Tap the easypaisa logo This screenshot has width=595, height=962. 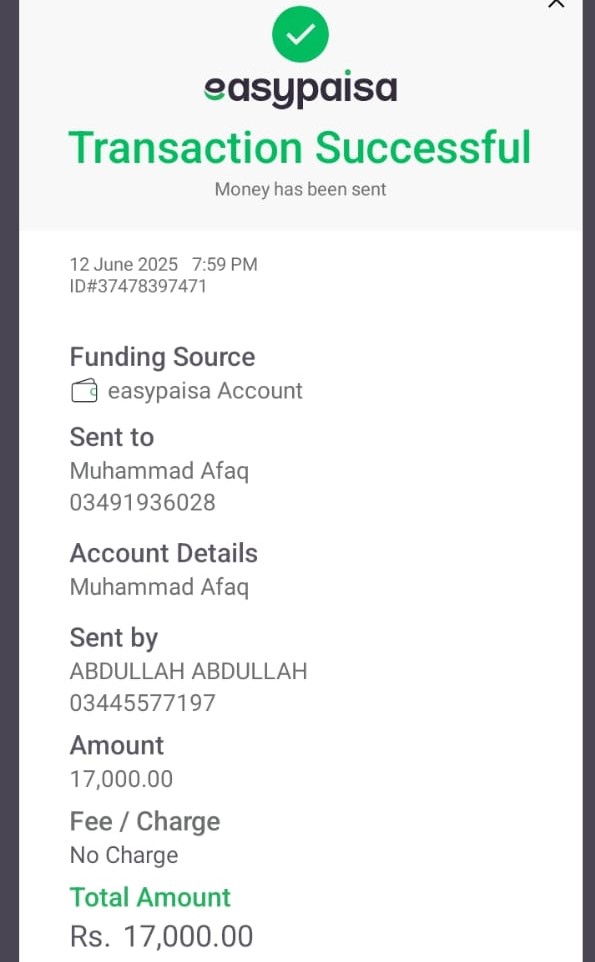click(x=301, y=90)
